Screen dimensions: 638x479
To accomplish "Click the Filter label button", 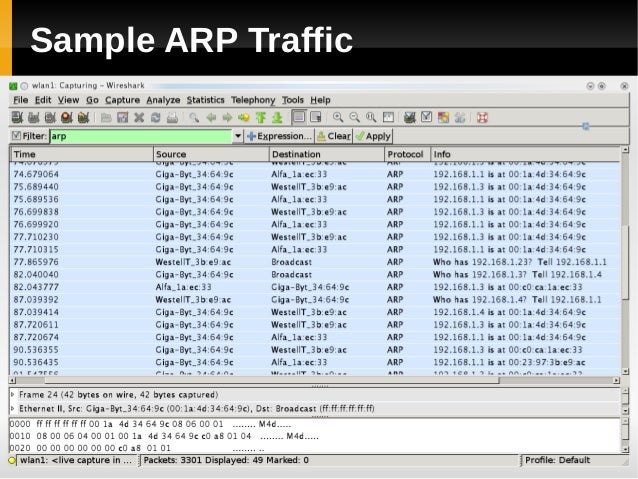I will tap(29, 136).
